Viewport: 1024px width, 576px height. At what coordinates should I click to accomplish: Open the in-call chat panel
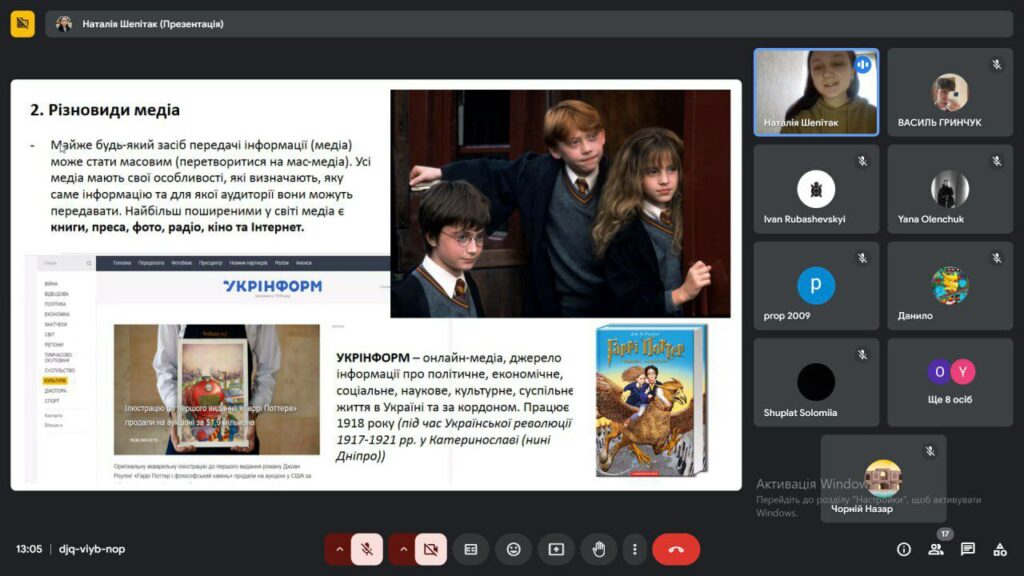968,549
